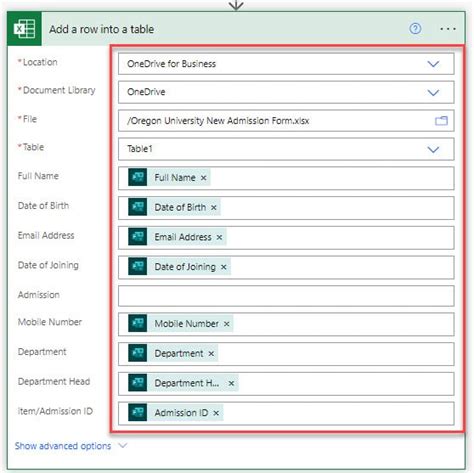This screenshot has height=473, width=474.
Task: Click inside the Mobile Number field after the token
Action: (343, 324)
